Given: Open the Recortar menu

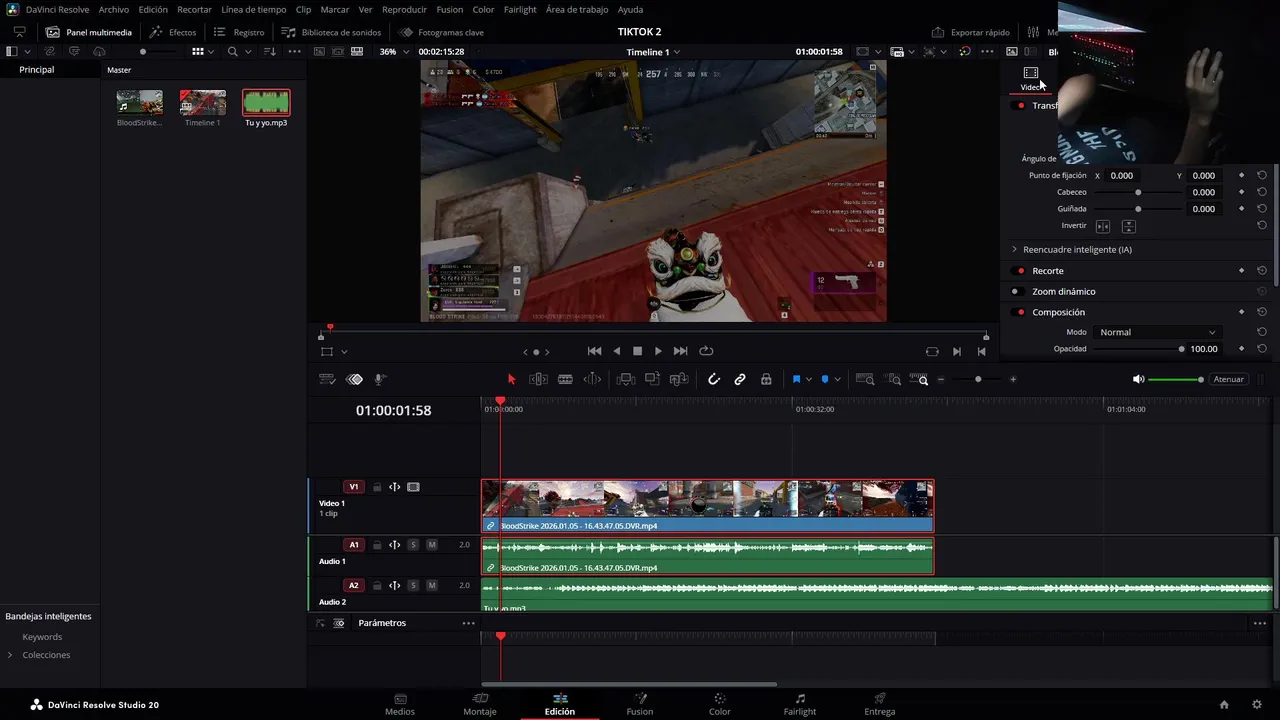Looking at the screenshot, I should [194, 9].
